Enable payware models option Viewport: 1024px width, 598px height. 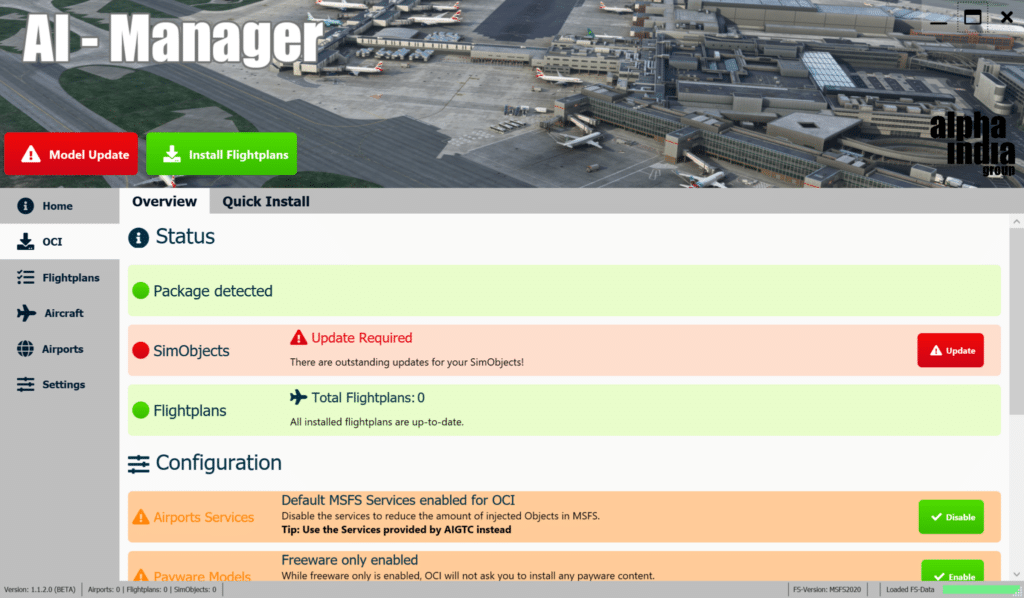950,574
